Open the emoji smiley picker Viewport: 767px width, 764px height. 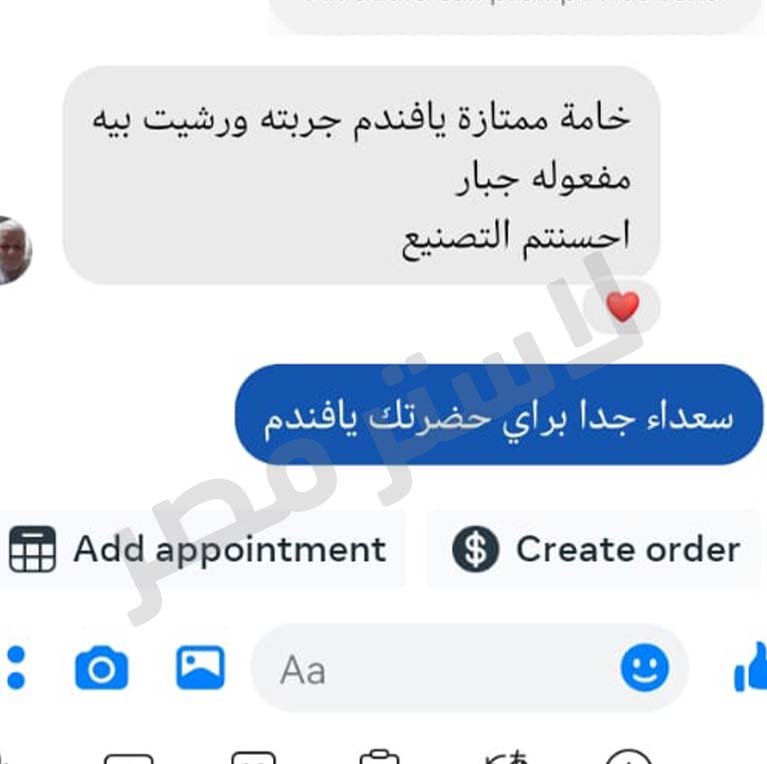point(645,668)
